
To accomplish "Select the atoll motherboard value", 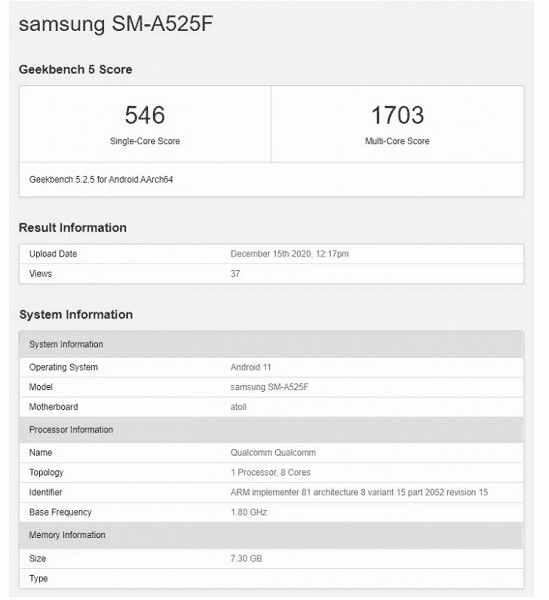I will point(238,407).
